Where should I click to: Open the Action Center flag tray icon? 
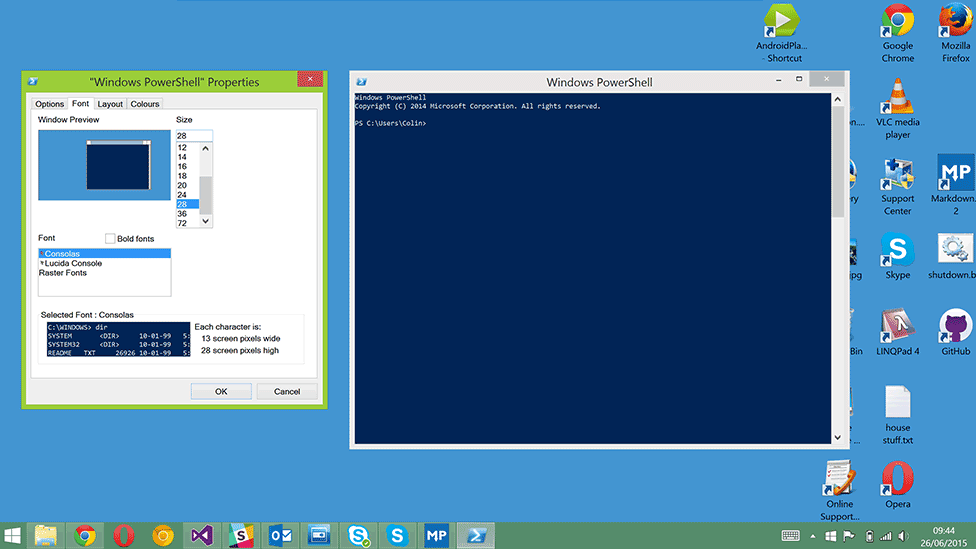[x=848, y=536]
